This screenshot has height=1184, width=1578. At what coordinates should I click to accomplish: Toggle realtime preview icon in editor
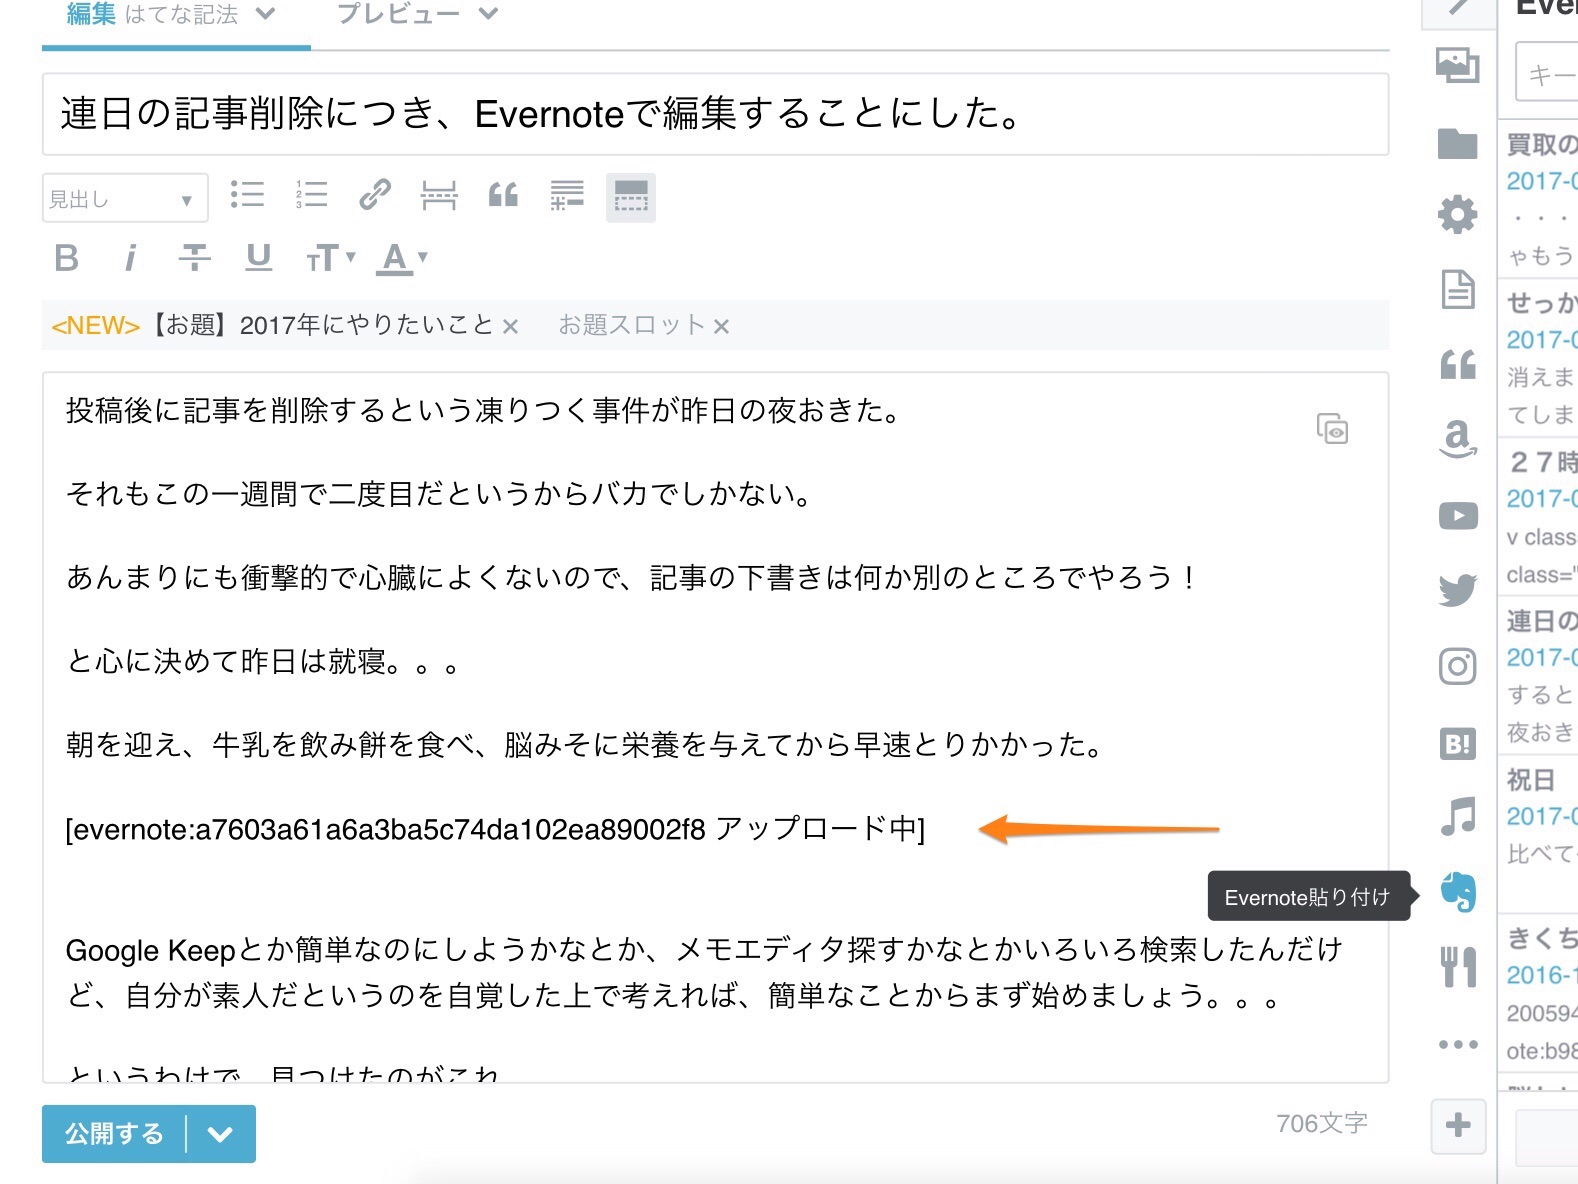pos(1332,428)
